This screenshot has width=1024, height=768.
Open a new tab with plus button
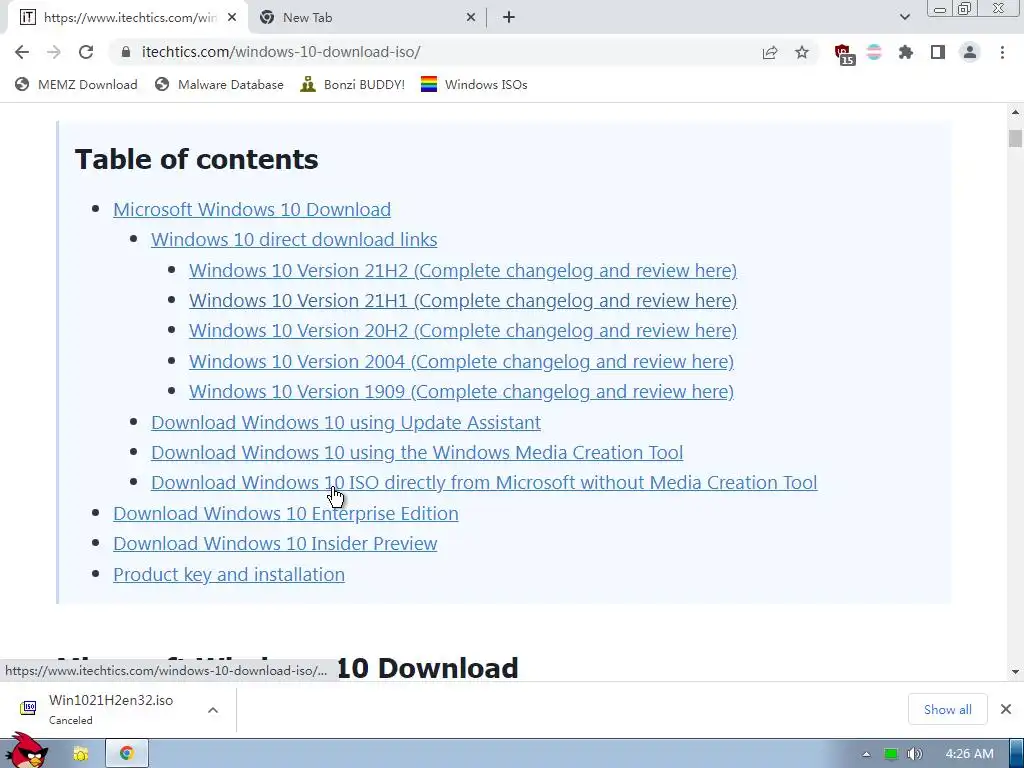[509, 18]
